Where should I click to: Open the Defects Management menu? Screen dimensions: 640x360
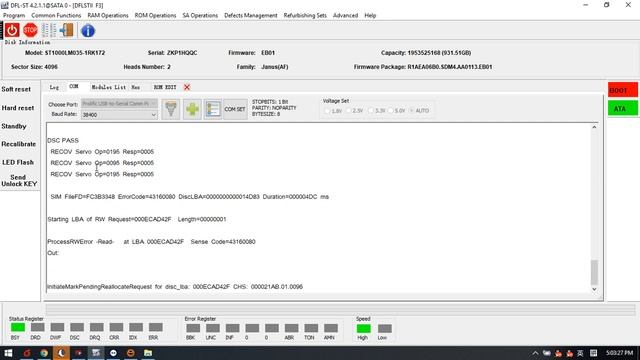point(251,16)
